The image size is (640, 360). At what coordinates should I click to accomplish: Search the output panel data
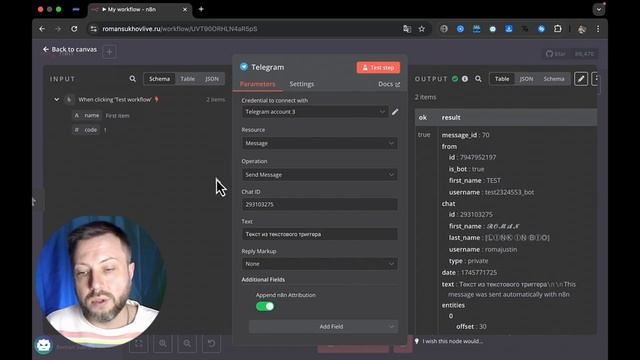pos(478,79)
